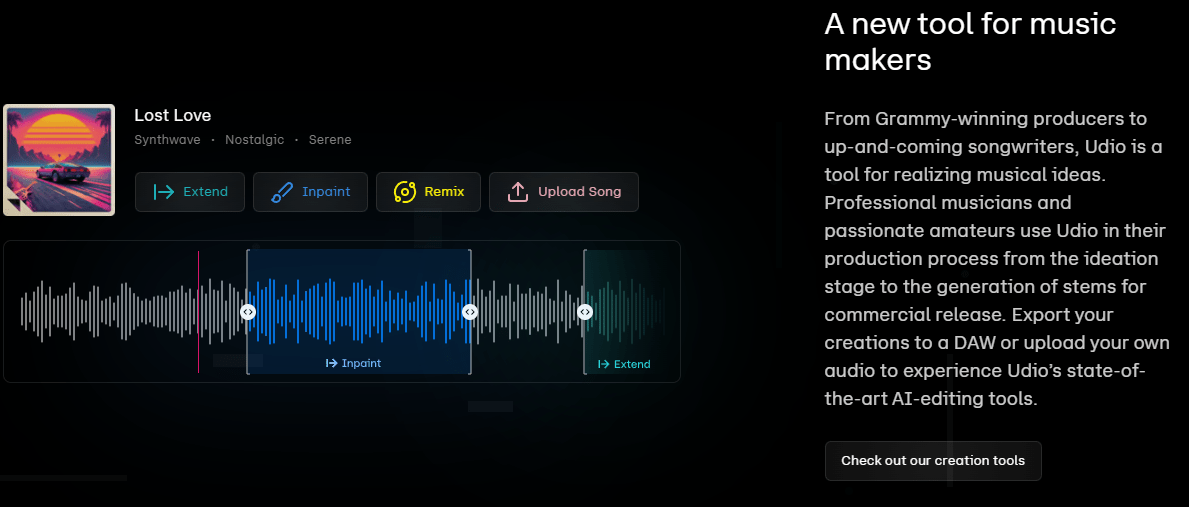1189x507 pixels.
Task: Select the Serene tag
Action: [330, 139]
